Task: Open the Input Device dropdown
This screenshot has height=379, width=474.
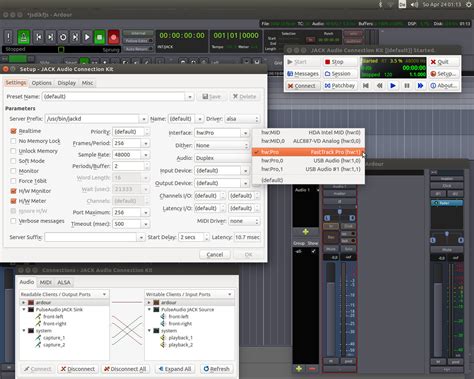Action: pos(245,171)
